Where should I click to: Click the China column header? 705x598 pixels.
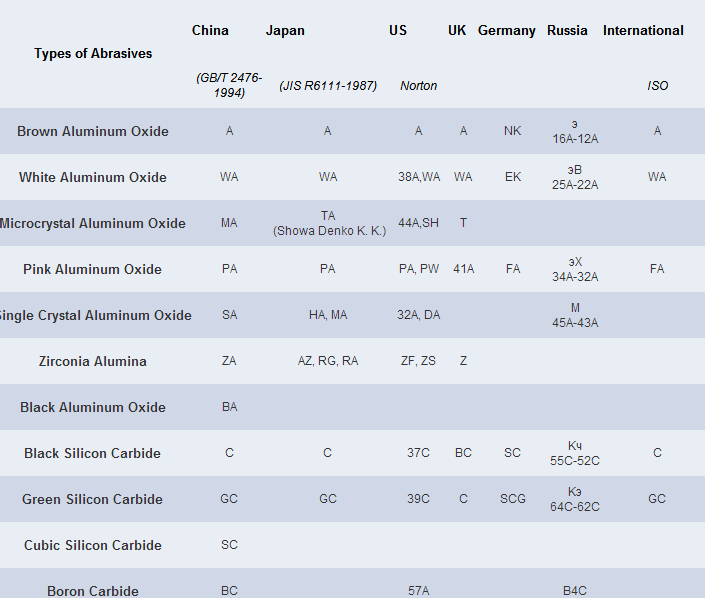(210, 30)
